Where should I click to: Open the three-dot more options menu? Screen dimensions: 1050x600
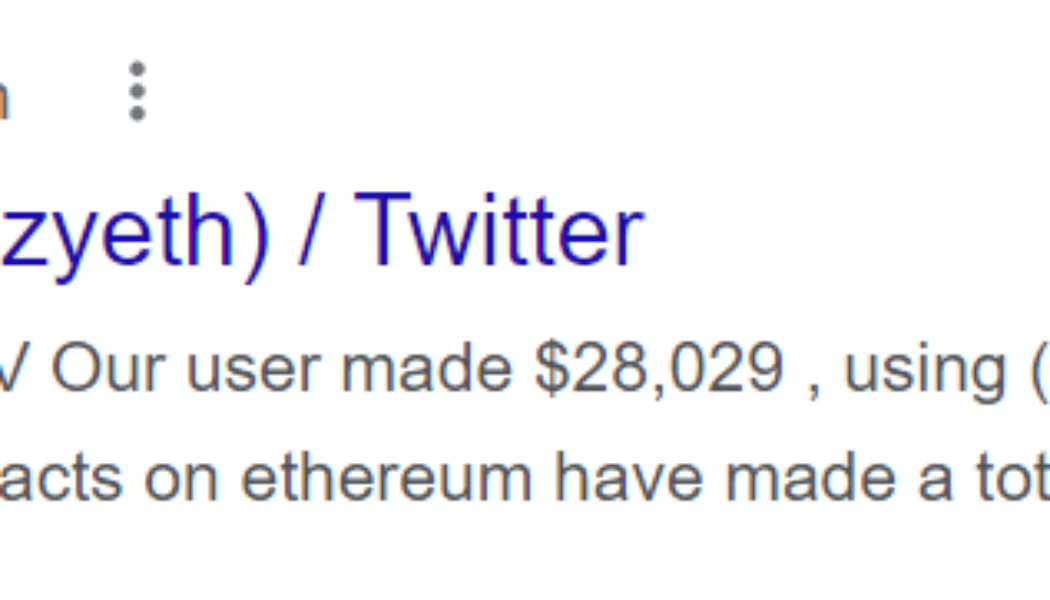[137, 91]
